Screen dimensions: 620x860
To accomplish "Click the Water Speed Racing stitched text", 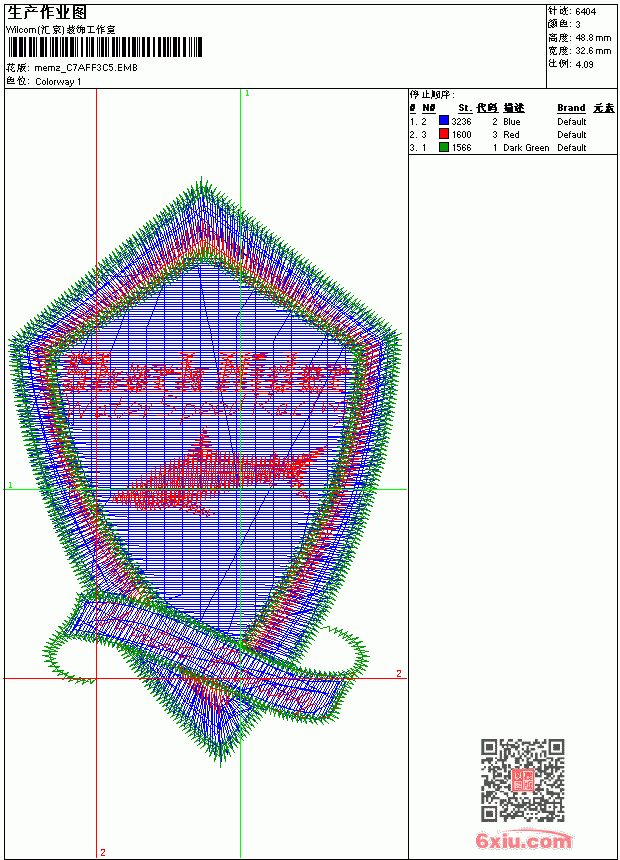I will point(206,408).
